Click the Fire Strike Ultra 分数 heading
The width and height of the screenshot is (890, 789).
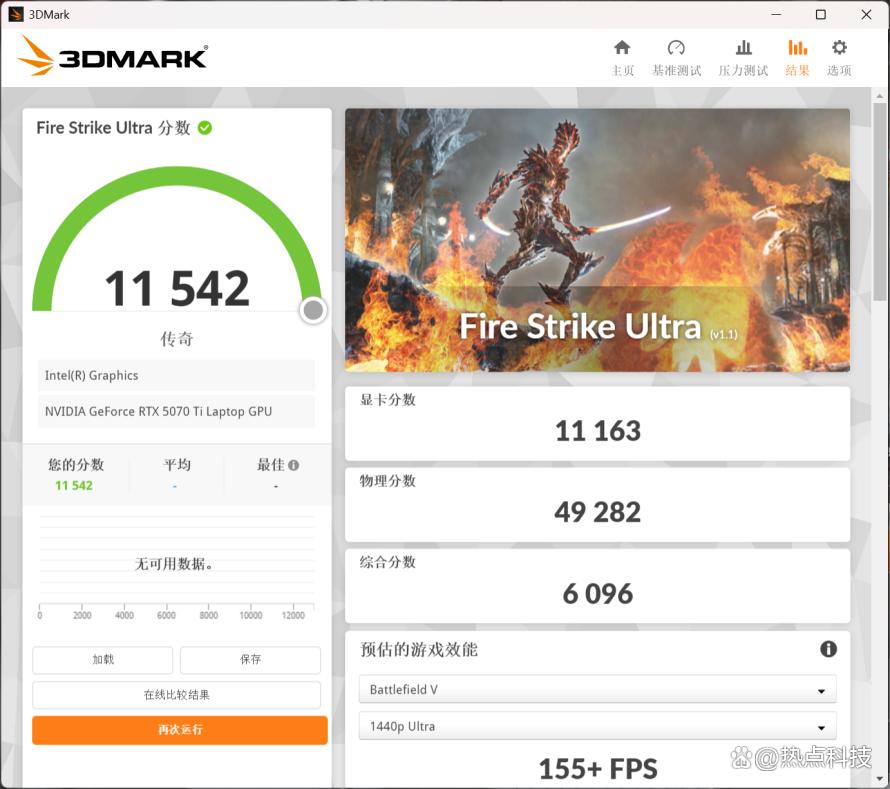pos(114,128)
